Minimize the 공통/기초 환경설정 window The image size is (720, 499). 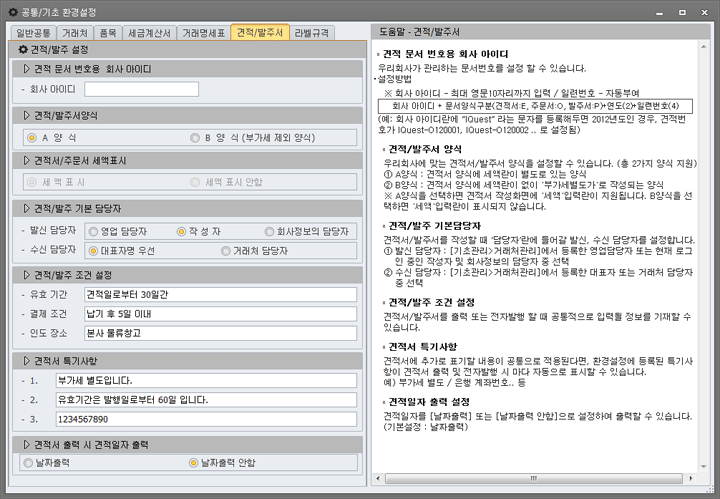click(660, 12)
